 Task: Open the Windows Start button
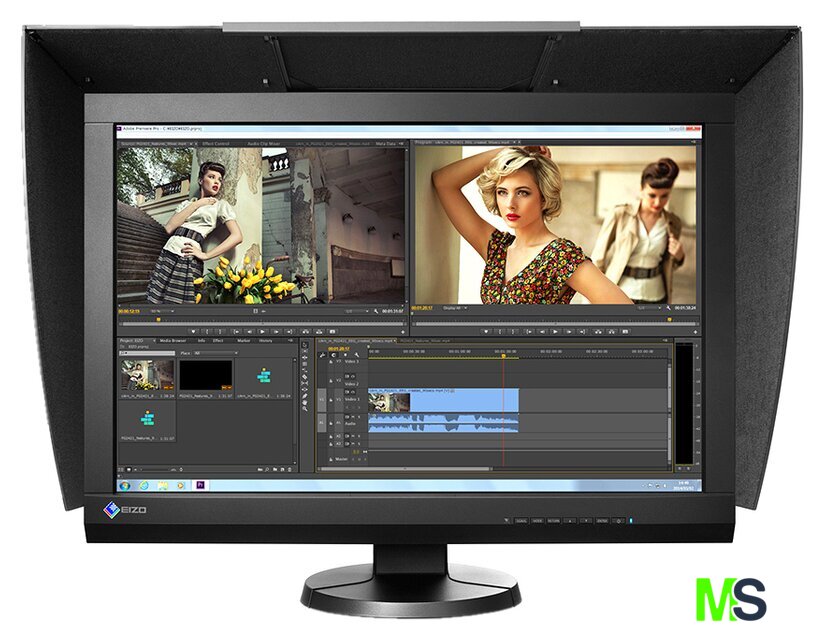coord(125,484)
